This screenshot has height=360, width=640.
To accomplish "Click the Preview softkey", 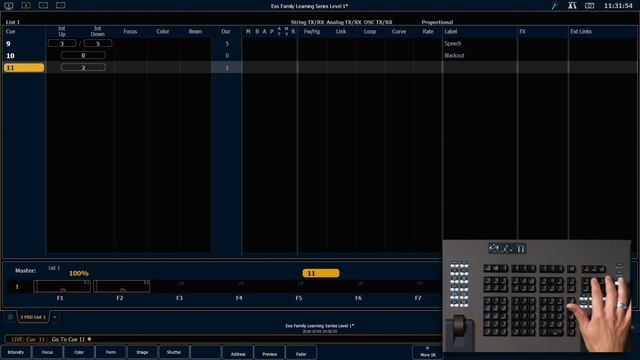I will (269, 353).
